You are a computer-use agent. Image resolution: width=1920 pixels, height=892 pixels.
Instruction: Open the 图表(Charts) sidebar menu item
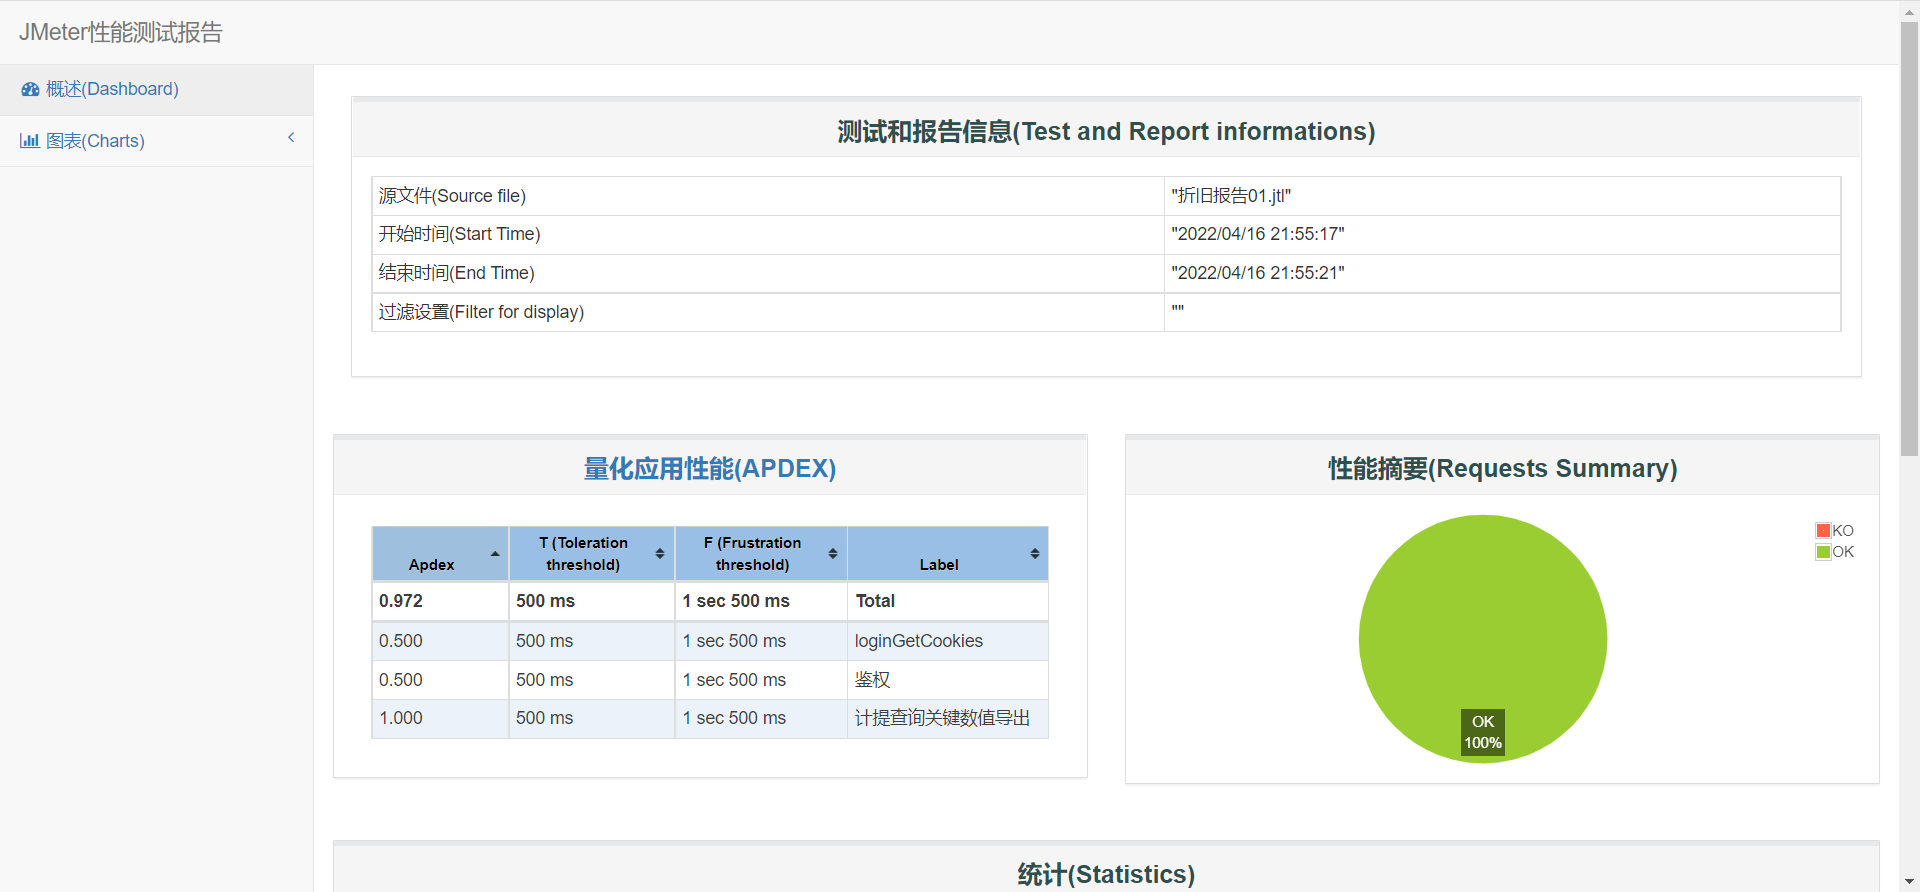(x=95, y=141)
